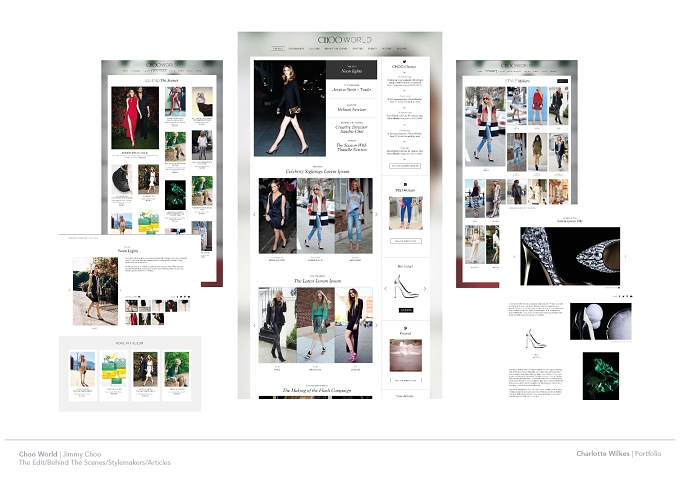Click the shoe sketch in crystal shoe article
The image size is (680, 481).
[x=536, y=339]
